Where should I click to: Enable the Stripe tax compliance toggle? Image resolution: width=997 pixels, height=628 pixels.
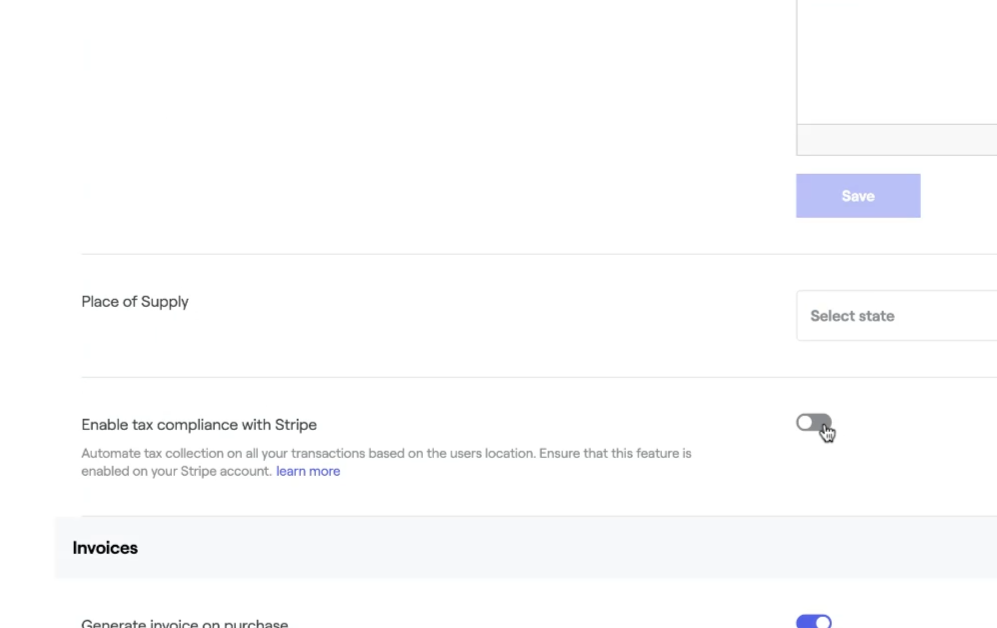(x=814, y=423)
